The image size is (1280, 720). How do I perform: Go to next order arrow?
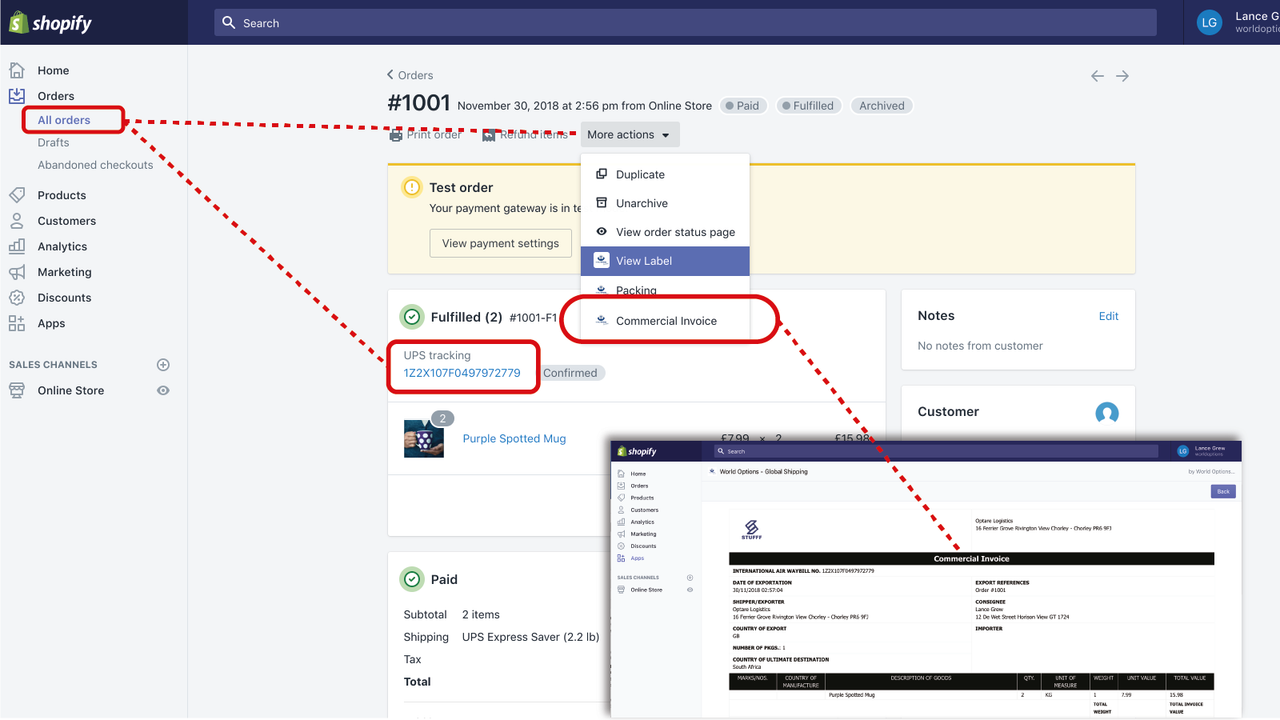click(x=1123, y=76)
